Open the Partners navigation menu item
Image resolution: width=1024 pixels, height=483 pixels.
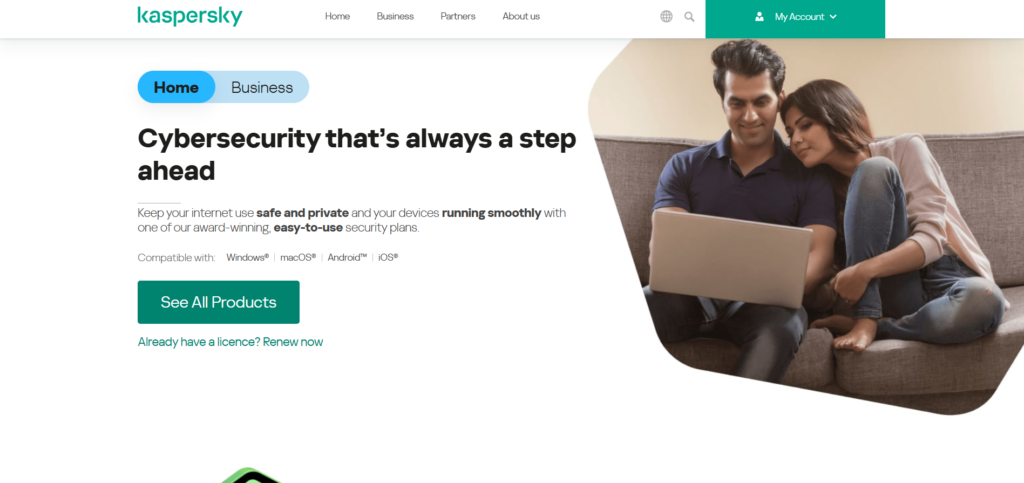(x=458, y=16)
